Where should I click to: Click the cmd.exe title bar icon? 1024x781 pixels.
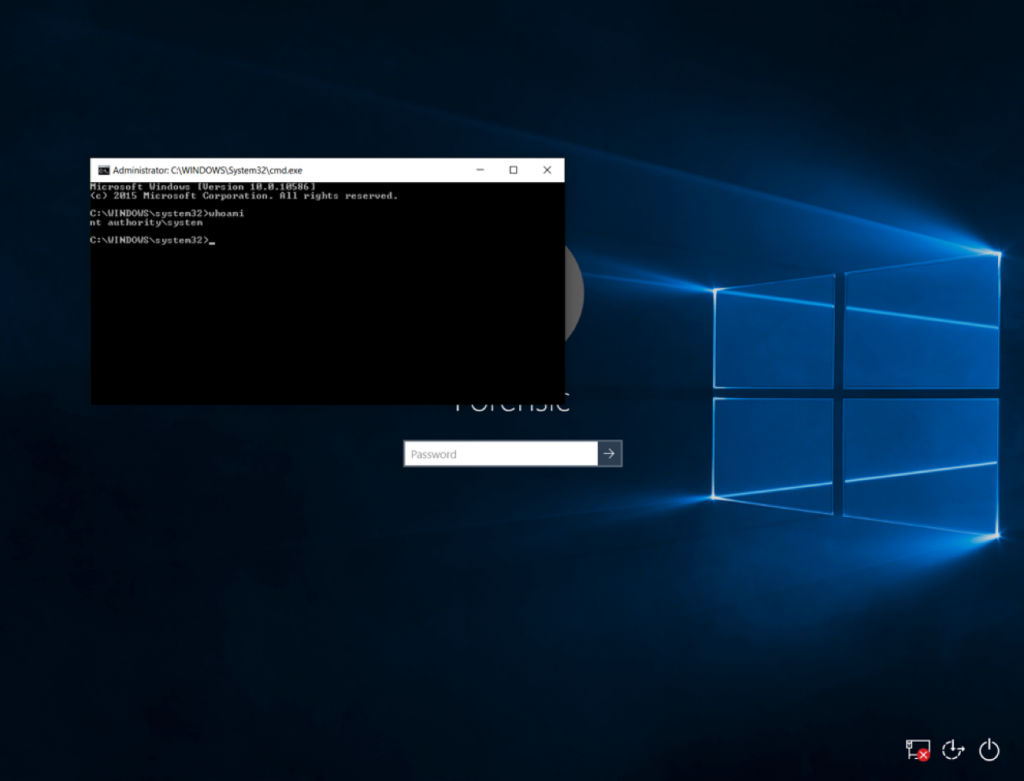103,170
